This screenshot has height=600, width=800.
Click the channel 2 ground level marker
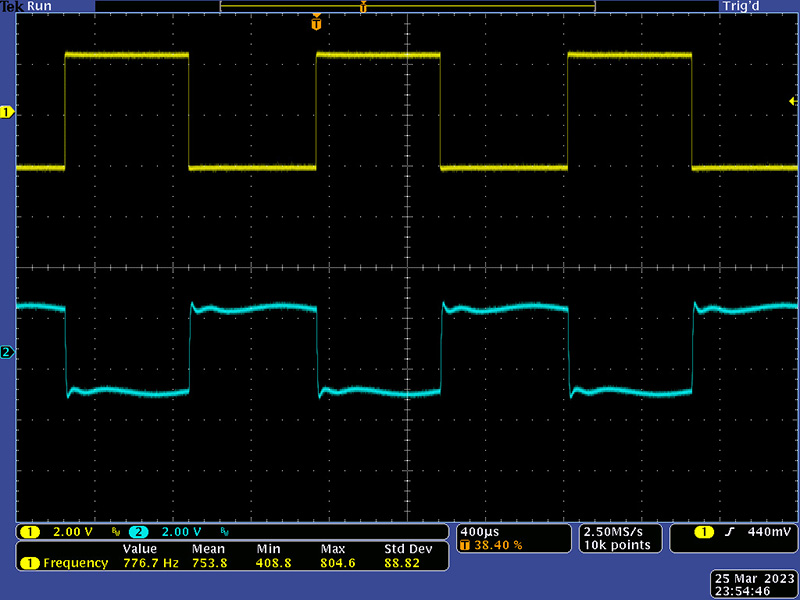tap(7, 352)
